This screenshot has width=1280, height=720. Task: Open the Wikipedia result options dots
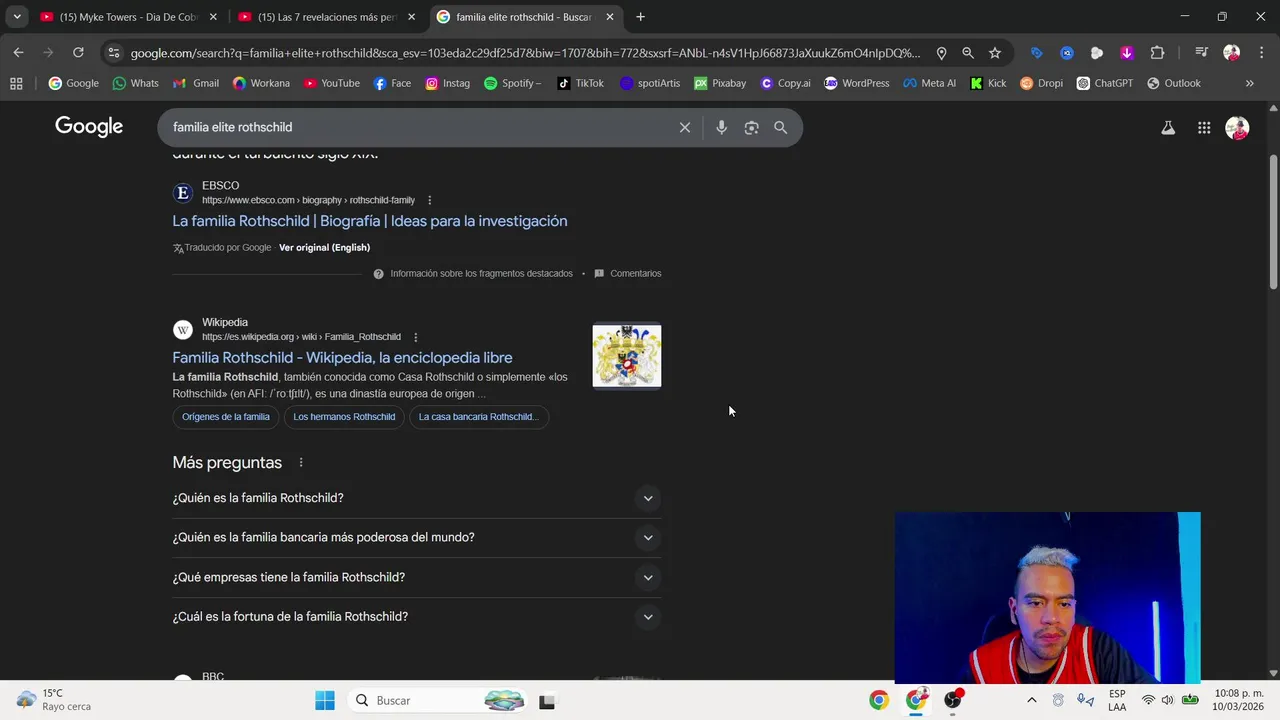pyautogui.click(x=415, y=337)
